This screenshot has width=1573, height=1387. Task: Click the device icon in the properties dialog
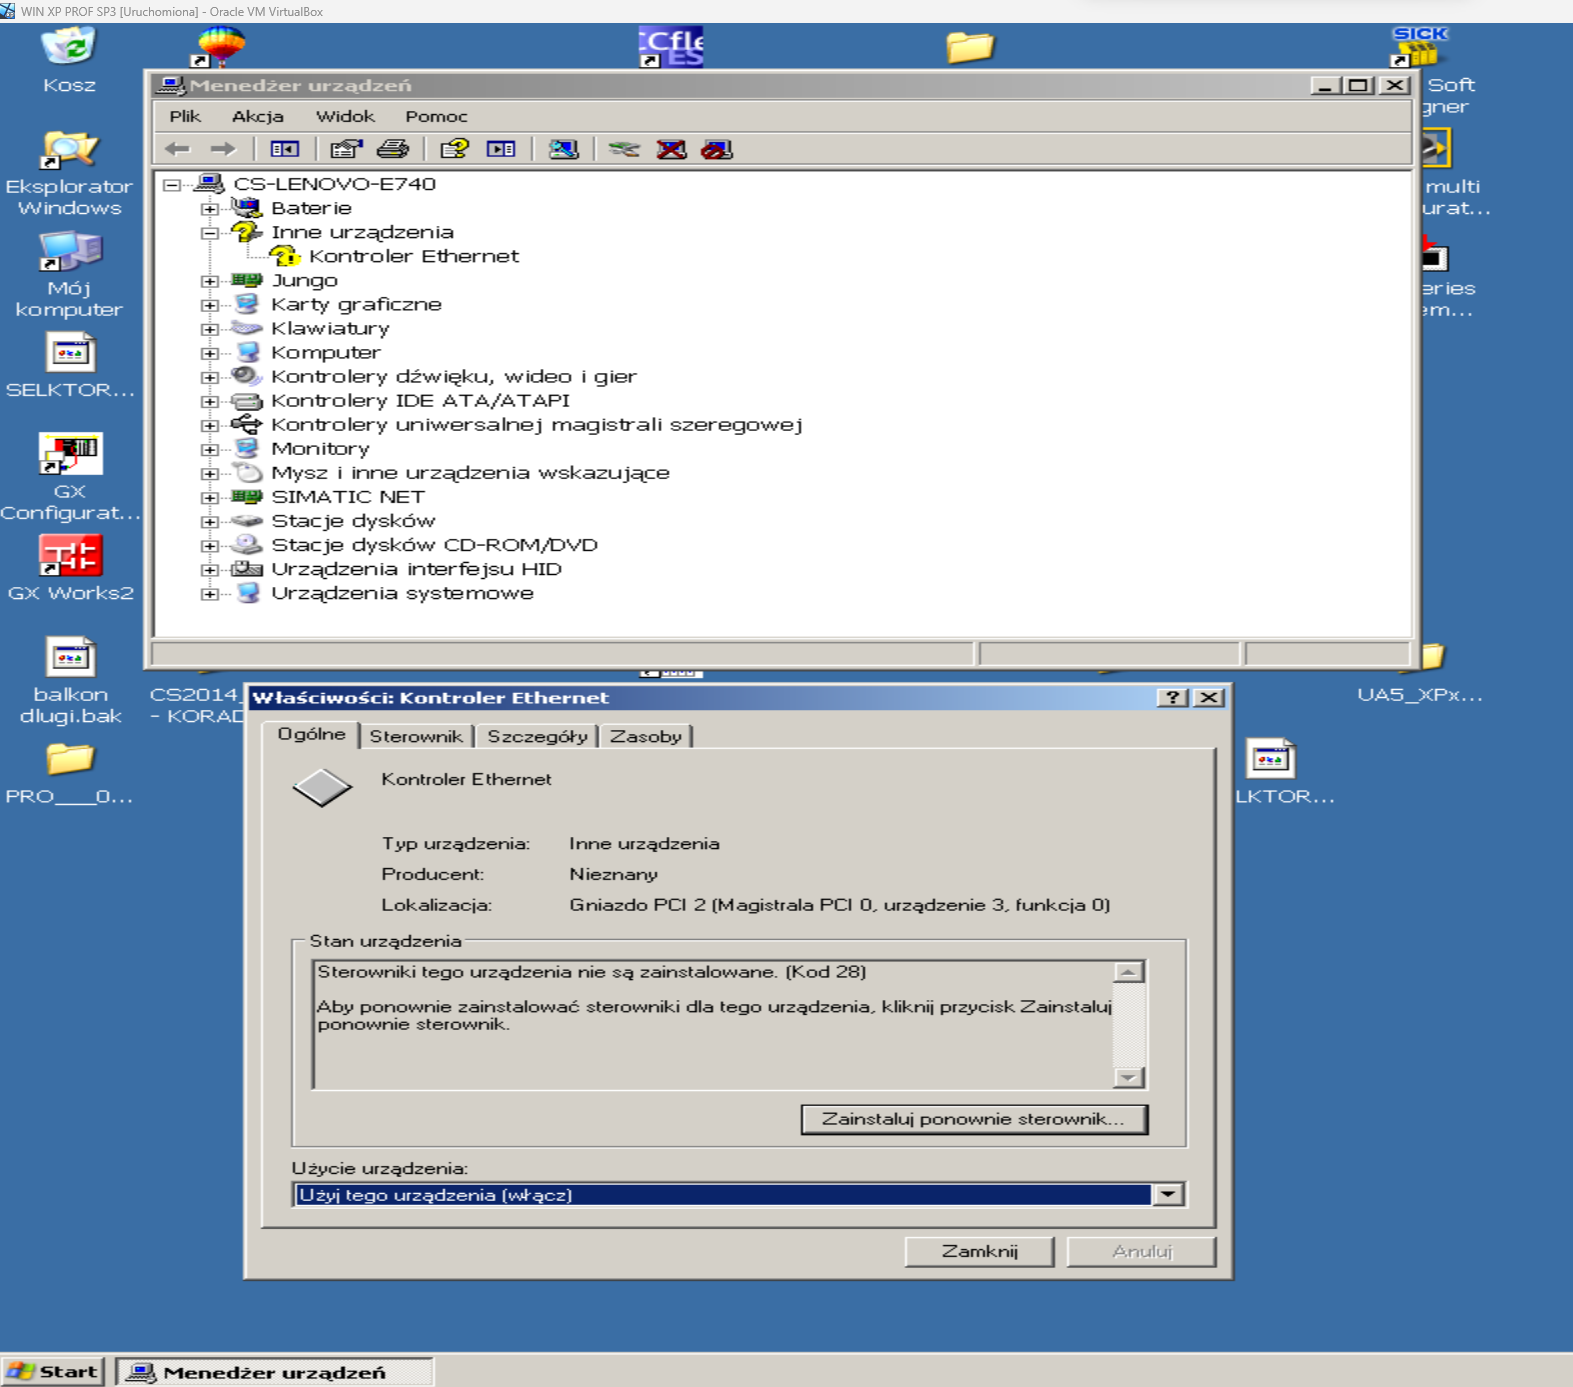[x=322, y=788]
